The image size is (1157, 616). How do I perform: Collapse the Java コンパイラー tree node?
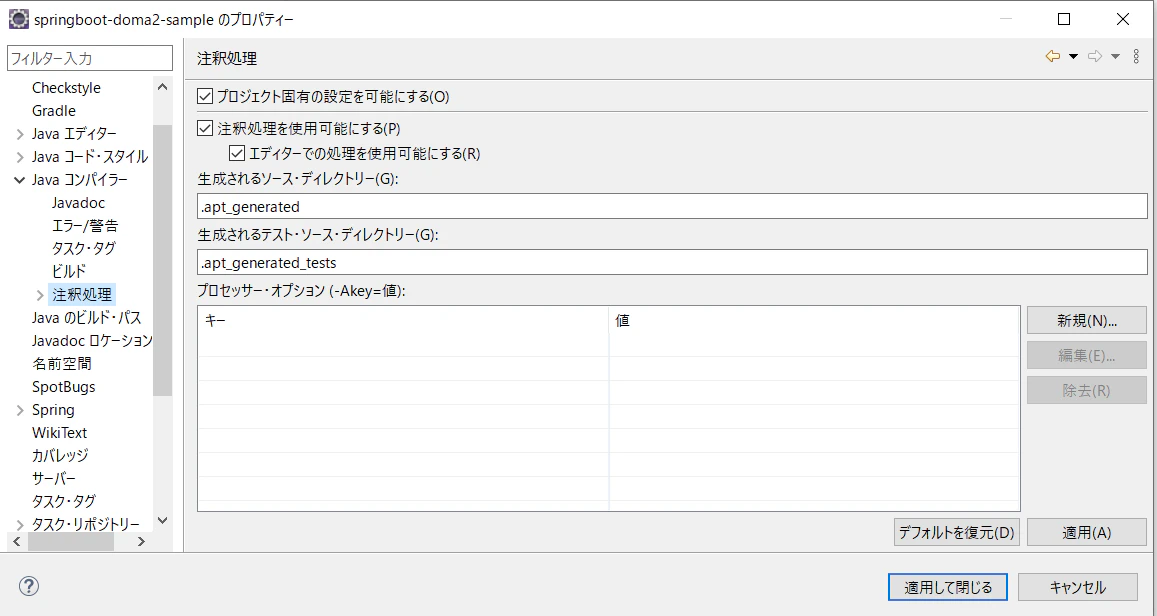click(20, 180)
